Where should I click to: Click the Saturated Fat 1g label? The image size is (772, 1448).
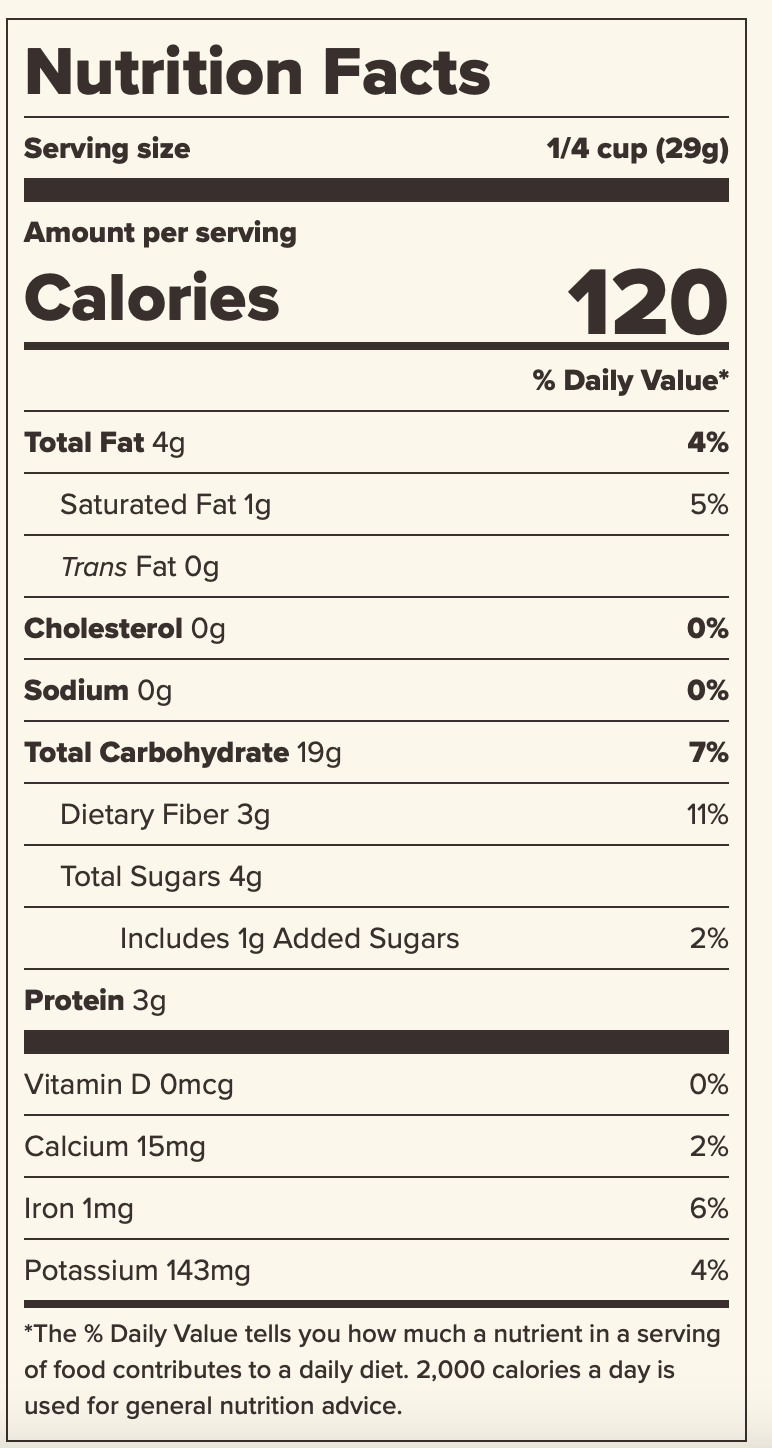pyautogui.click(x=165, y=504)
